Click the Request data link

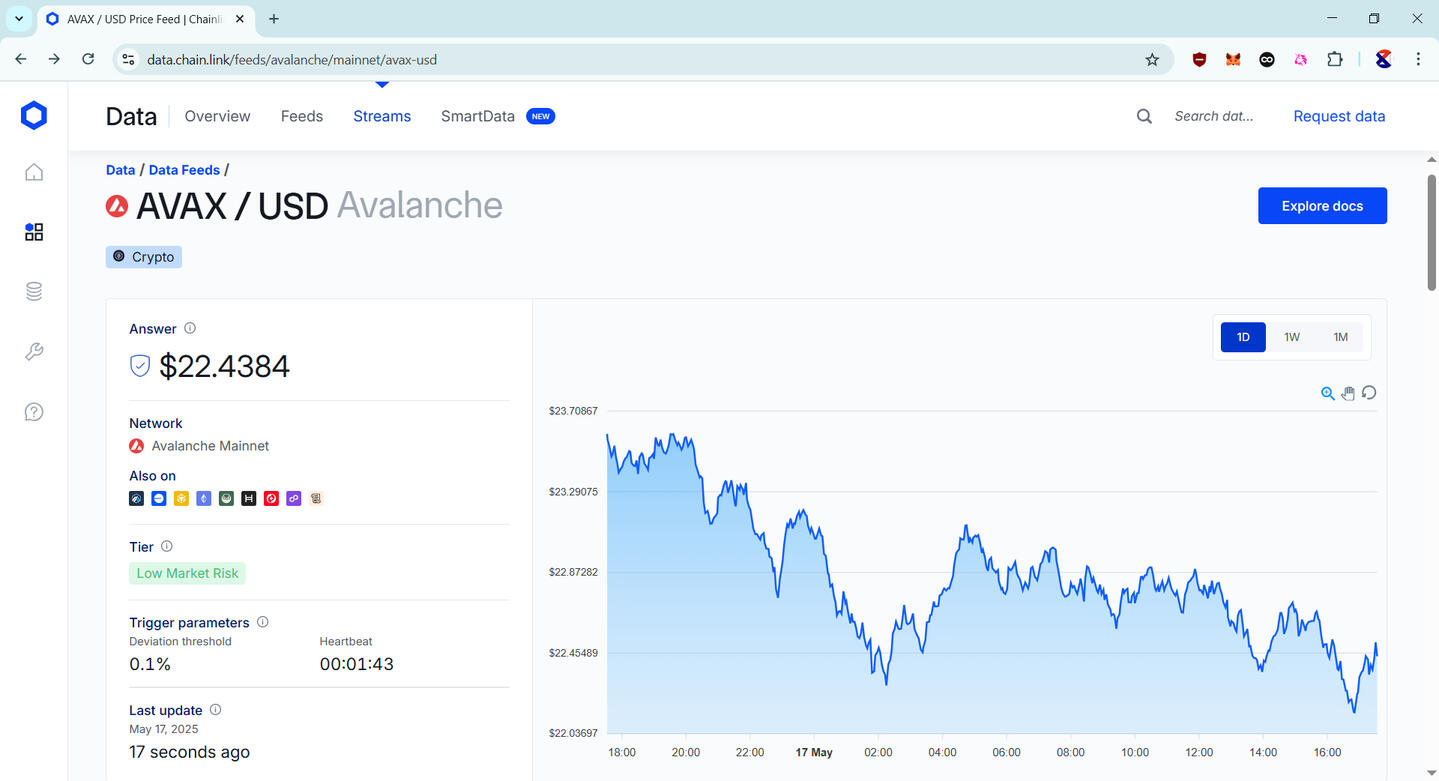coord(1339,116)
